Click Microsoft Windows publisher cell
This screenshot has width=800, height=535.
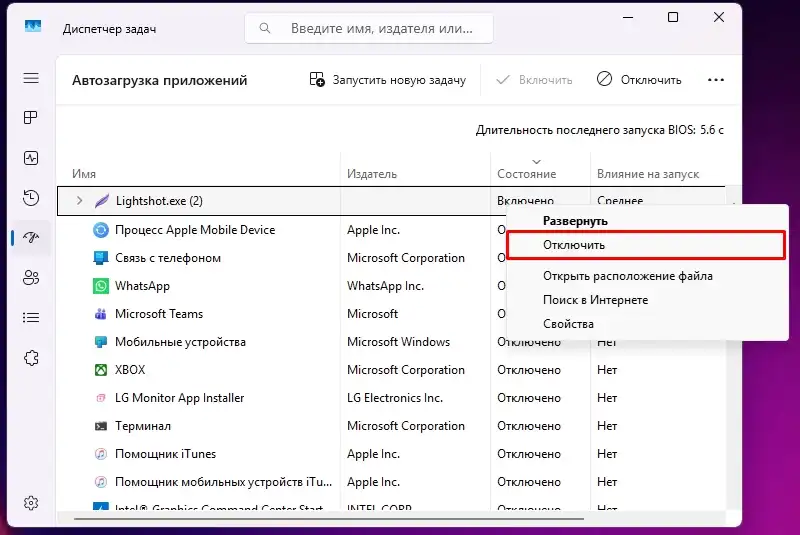point(398,342)
